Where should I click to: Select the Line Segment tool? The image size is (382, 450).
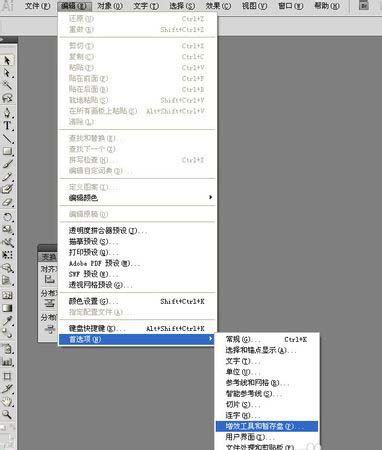(x=7, y=138)
